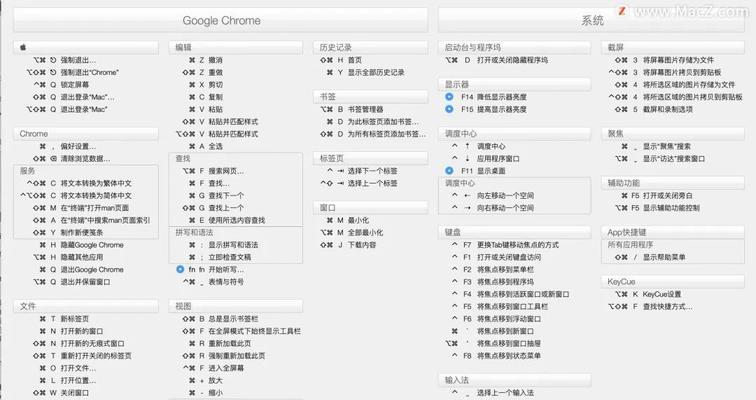The image size is (756, 400).
Task: Select the 应用程序窗口 row
Action: [486, 159]
